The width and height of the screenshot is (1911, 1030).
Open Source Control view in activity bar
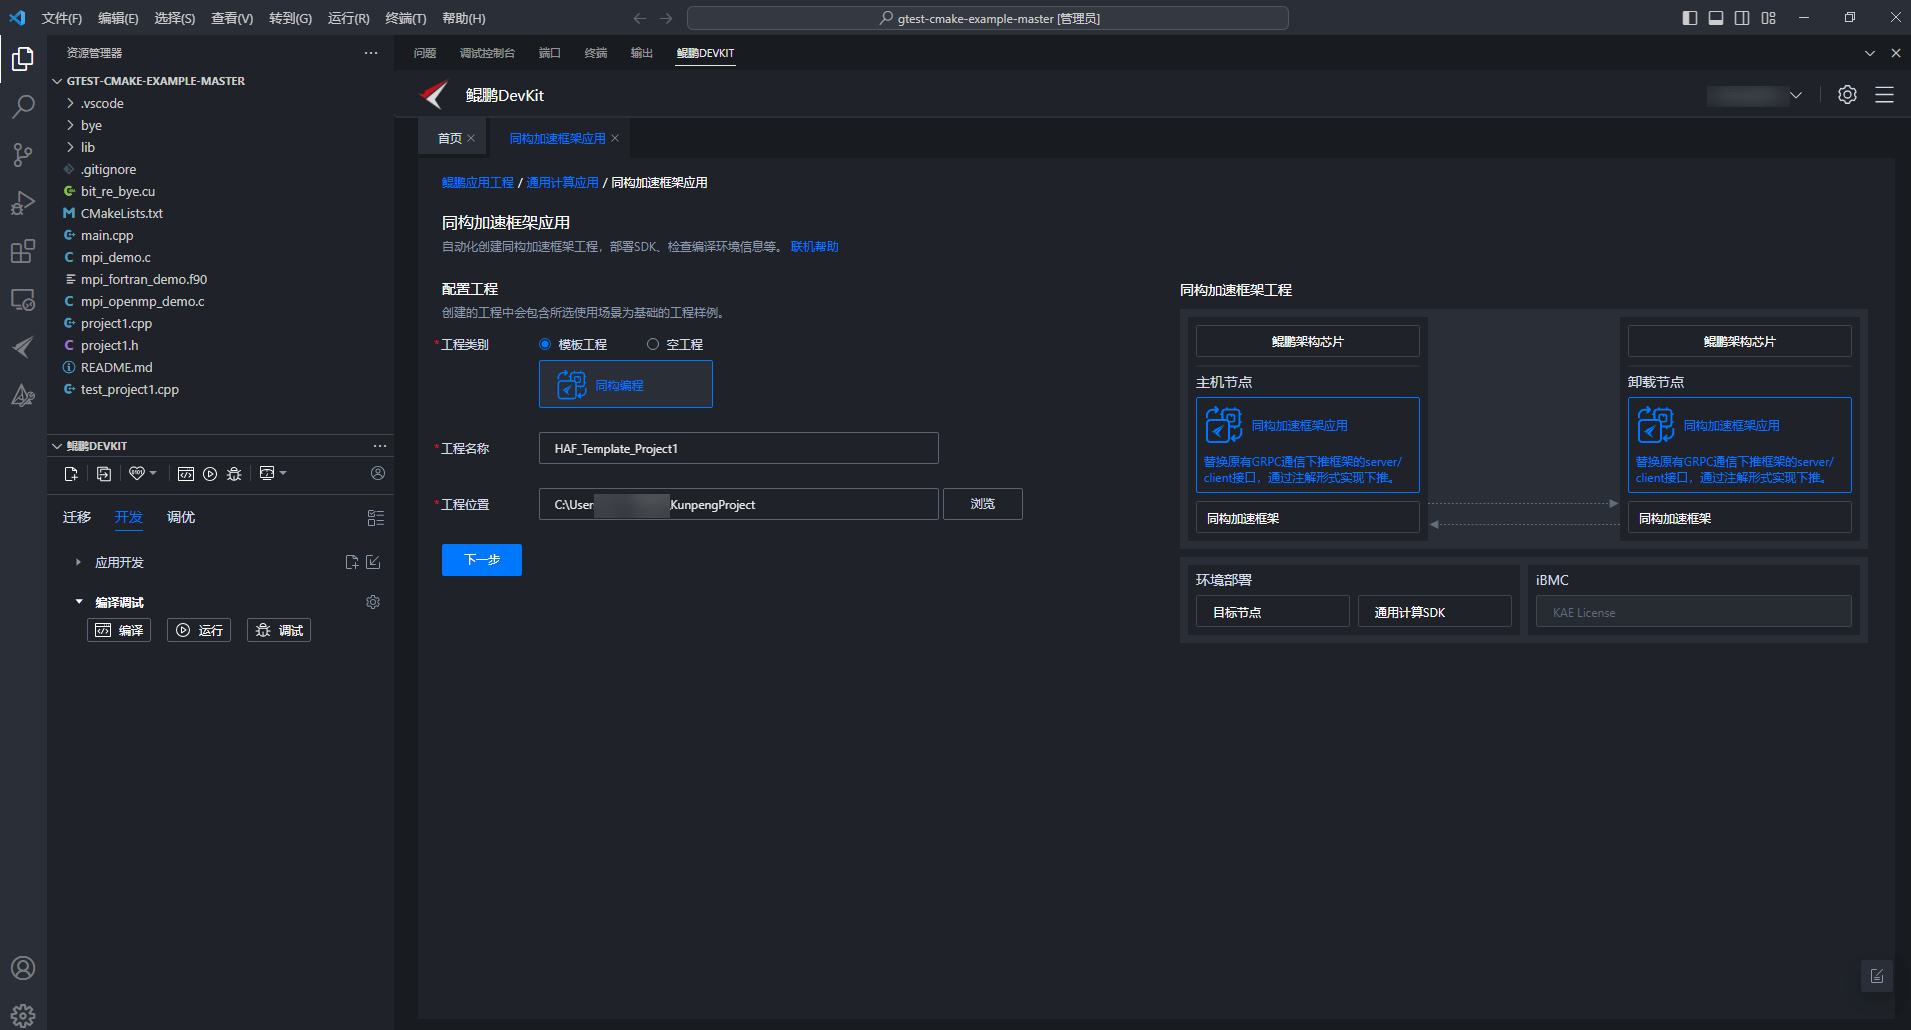coord(23,155)
